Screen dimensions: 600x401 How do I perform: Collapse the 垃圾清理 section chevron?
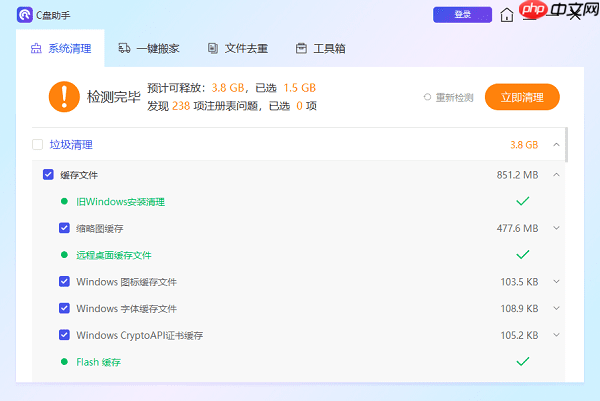556,145
